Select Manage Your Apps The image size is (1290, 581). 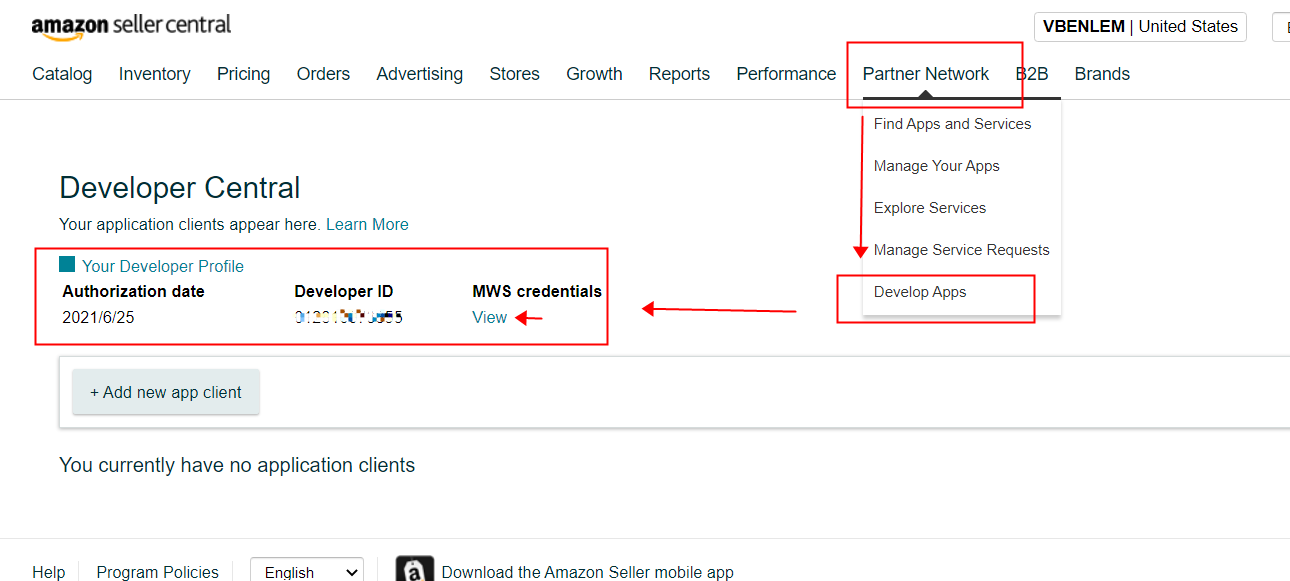pos(937,166)
